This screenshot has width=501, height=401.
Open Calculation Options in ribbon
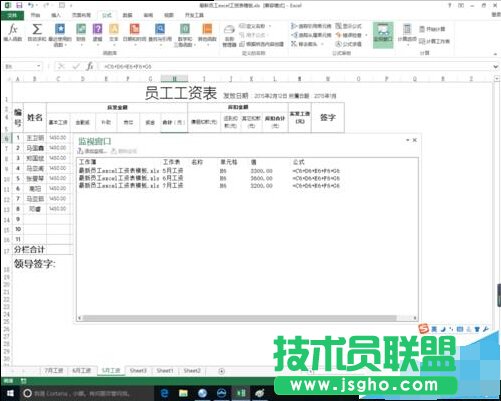point(407,34)
